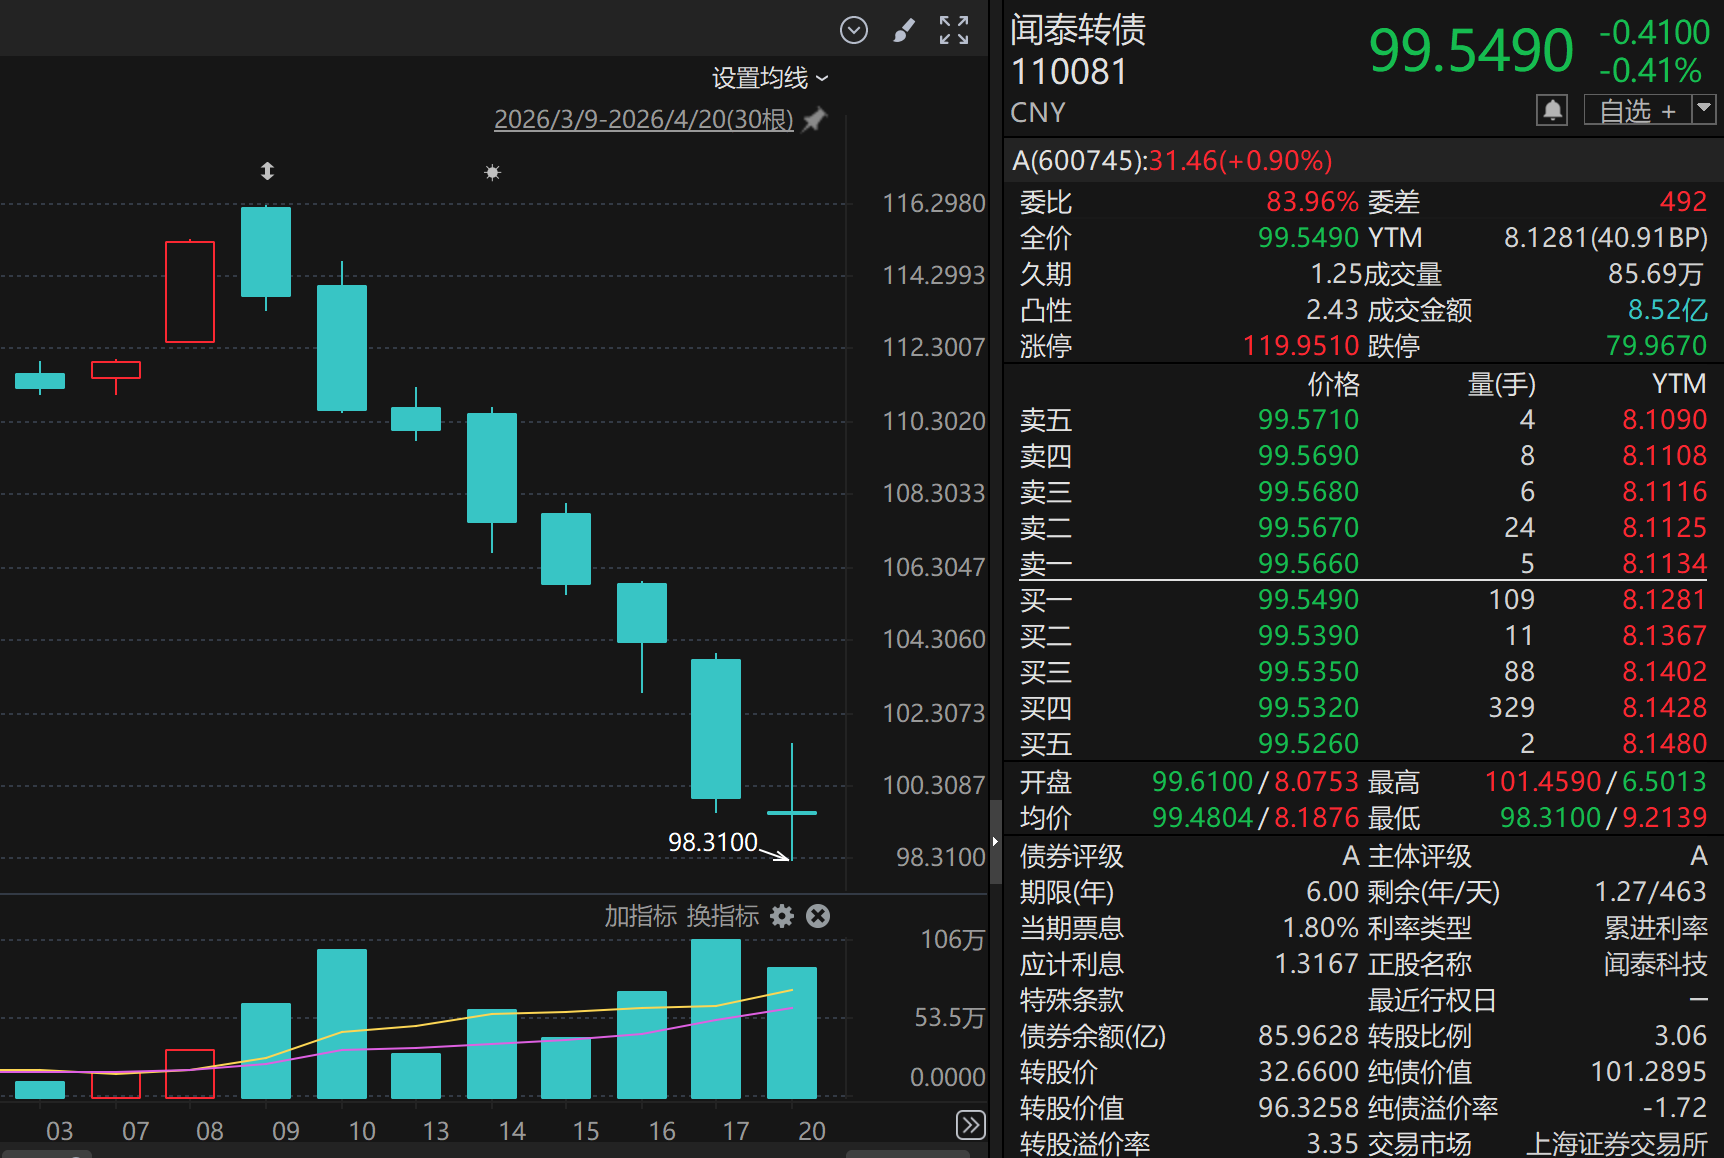Click the circled chevron collapse icon

[854, 30]
